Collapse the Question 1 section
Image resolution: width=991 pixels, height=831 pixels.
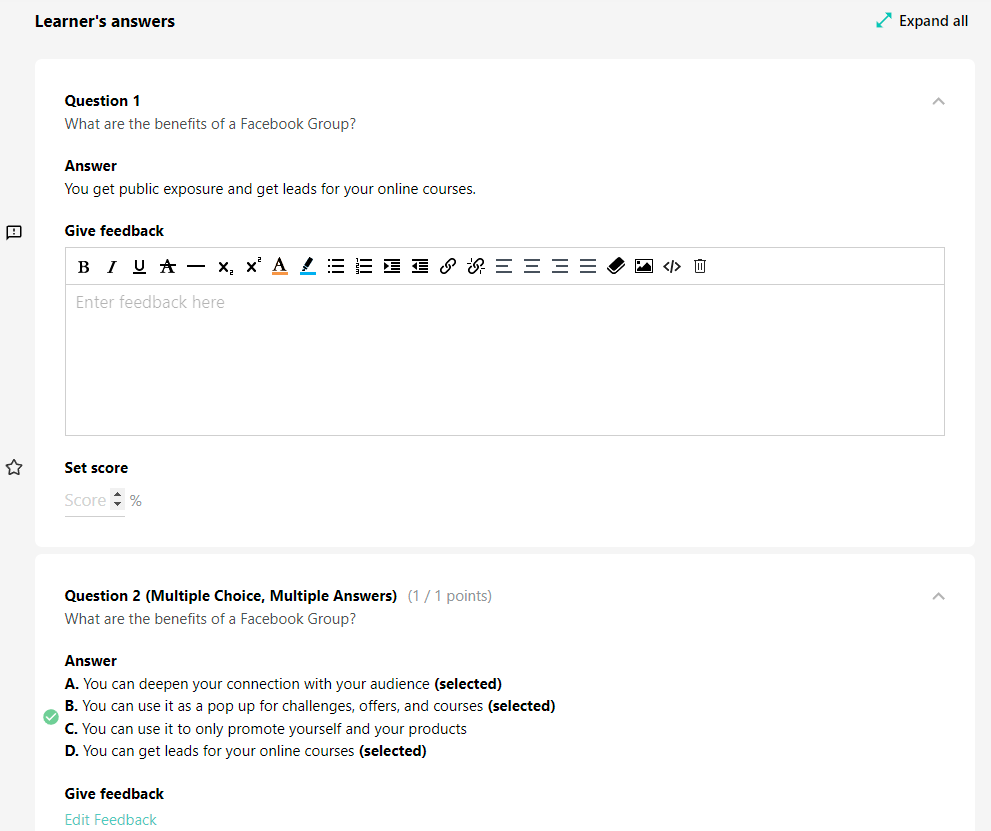(x=938, y=101)
